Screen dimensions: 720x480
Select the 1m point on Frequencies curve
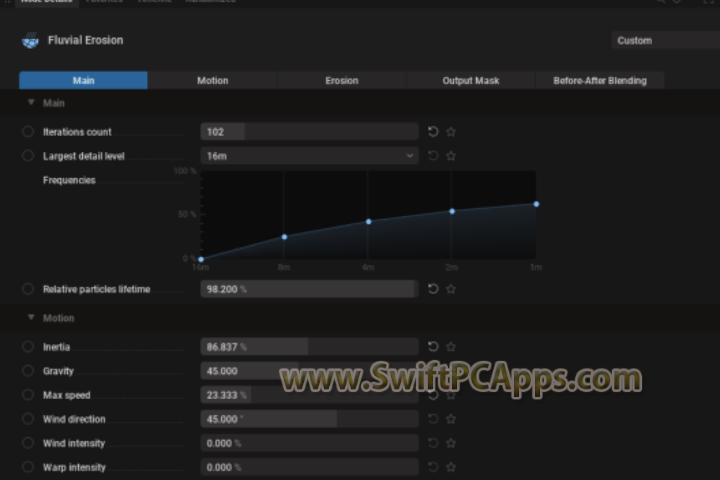point(536,204)
